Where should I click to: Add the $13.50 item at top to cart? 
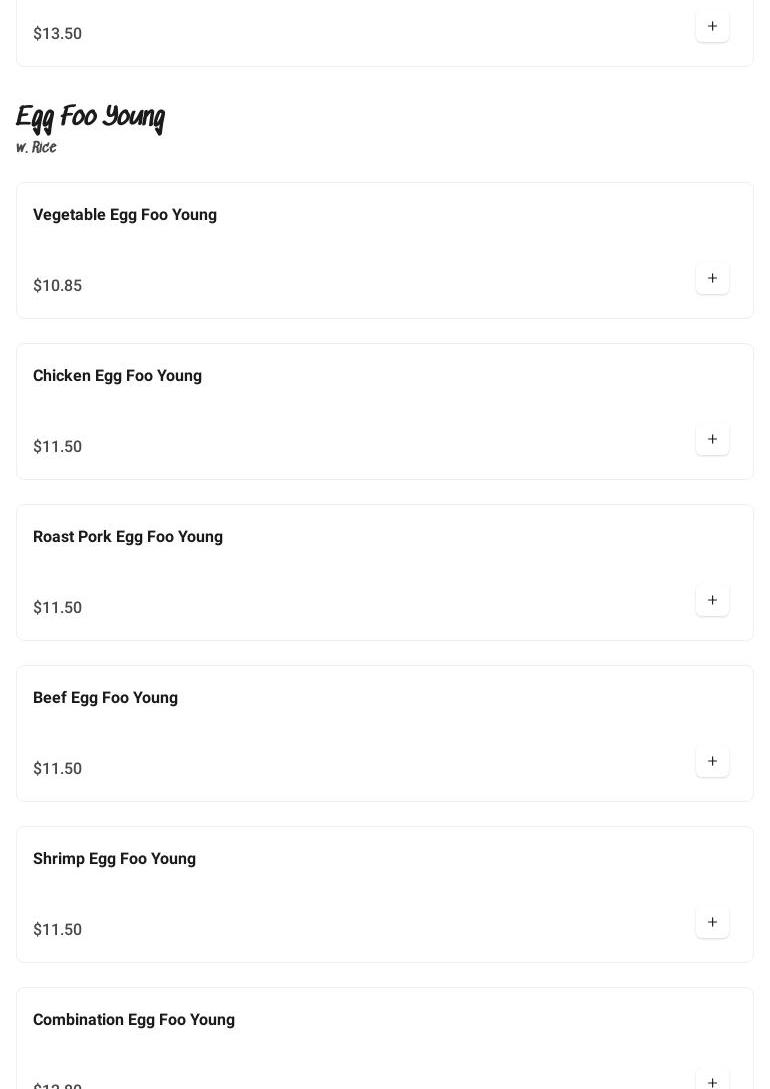[712, 26]
